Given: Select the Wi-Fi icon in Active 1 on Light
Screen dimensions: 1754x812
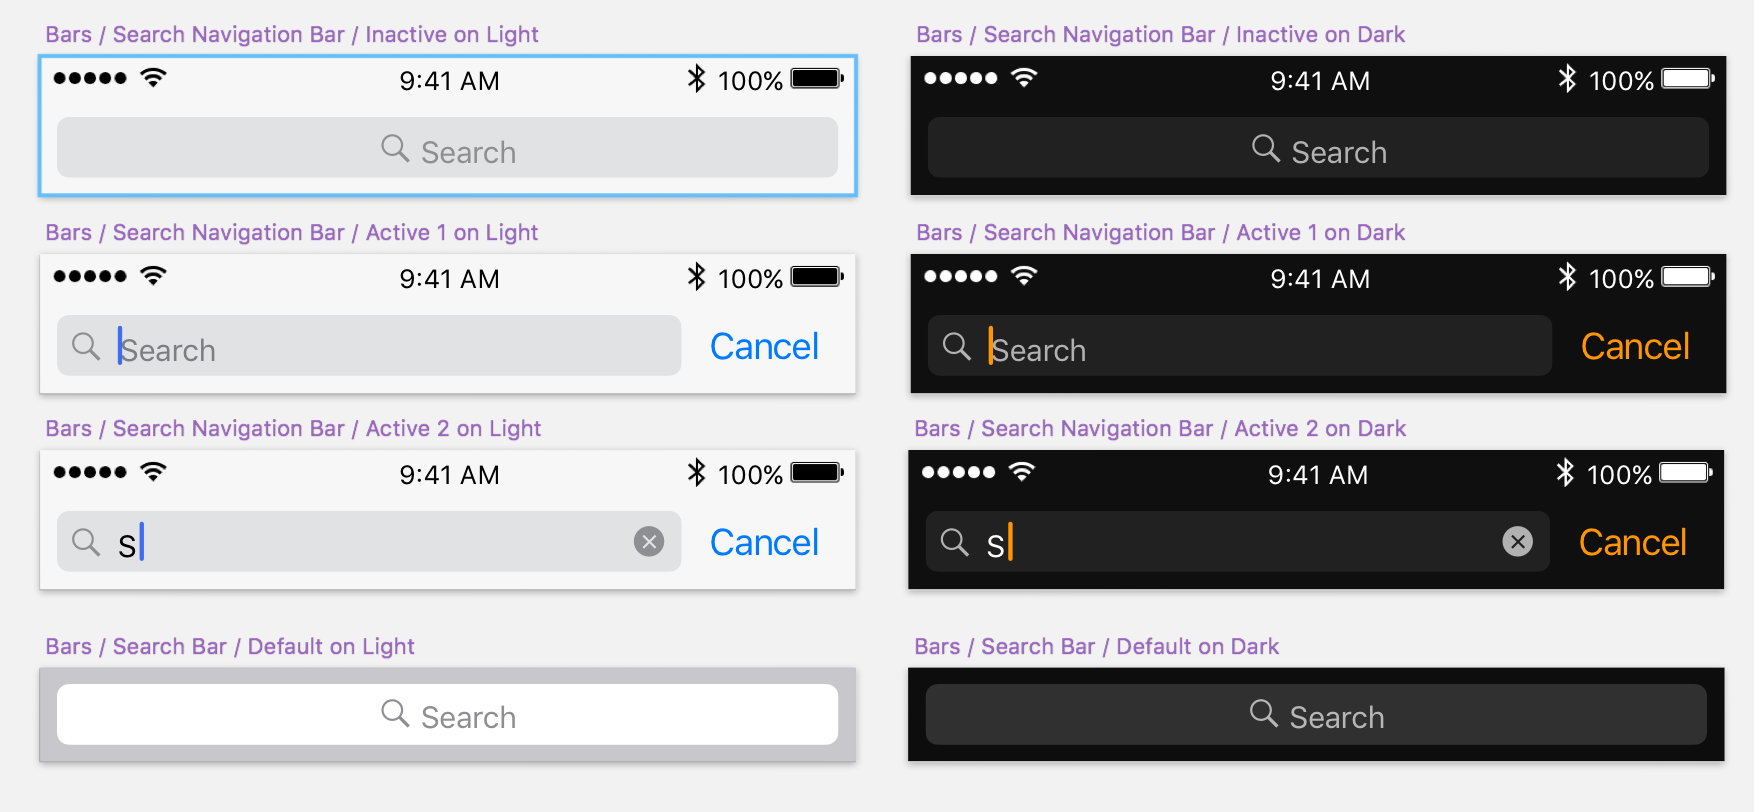Looking at the screenshot, I should [x=152, y=274].
